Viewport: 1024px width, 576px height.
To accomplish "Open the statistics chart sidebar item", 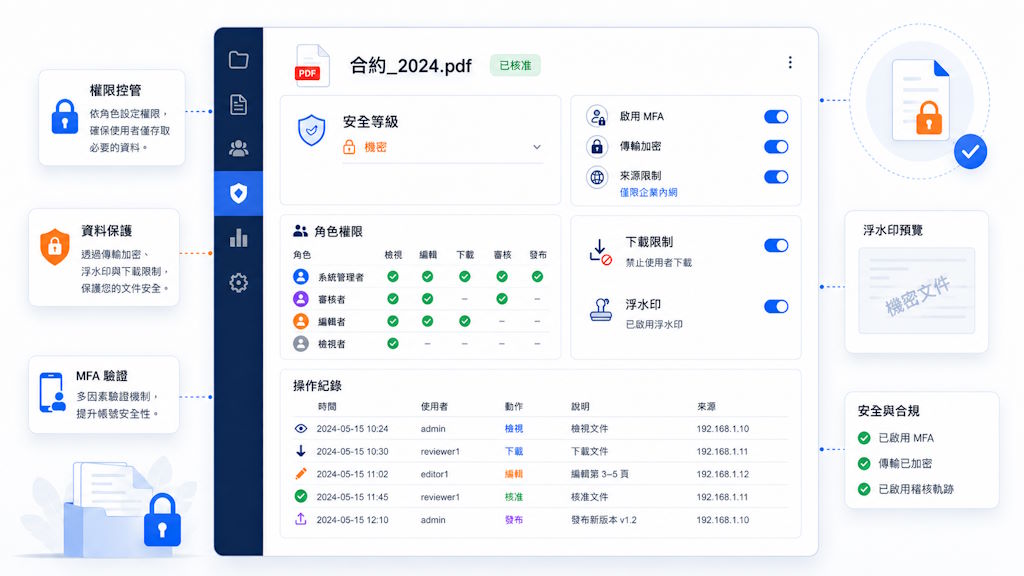I will 238,238.
